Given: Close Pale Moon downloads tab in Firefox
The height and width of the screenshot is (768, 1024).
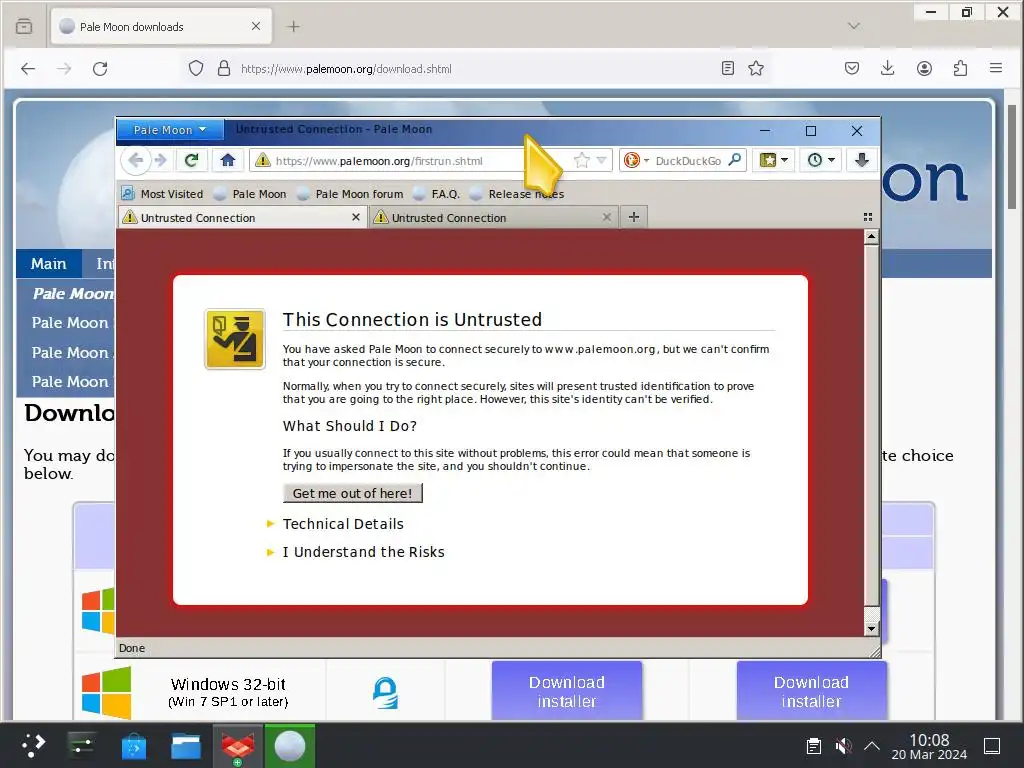Looking at the screenshot, I should pyautogui.click(x=256, y=26).
